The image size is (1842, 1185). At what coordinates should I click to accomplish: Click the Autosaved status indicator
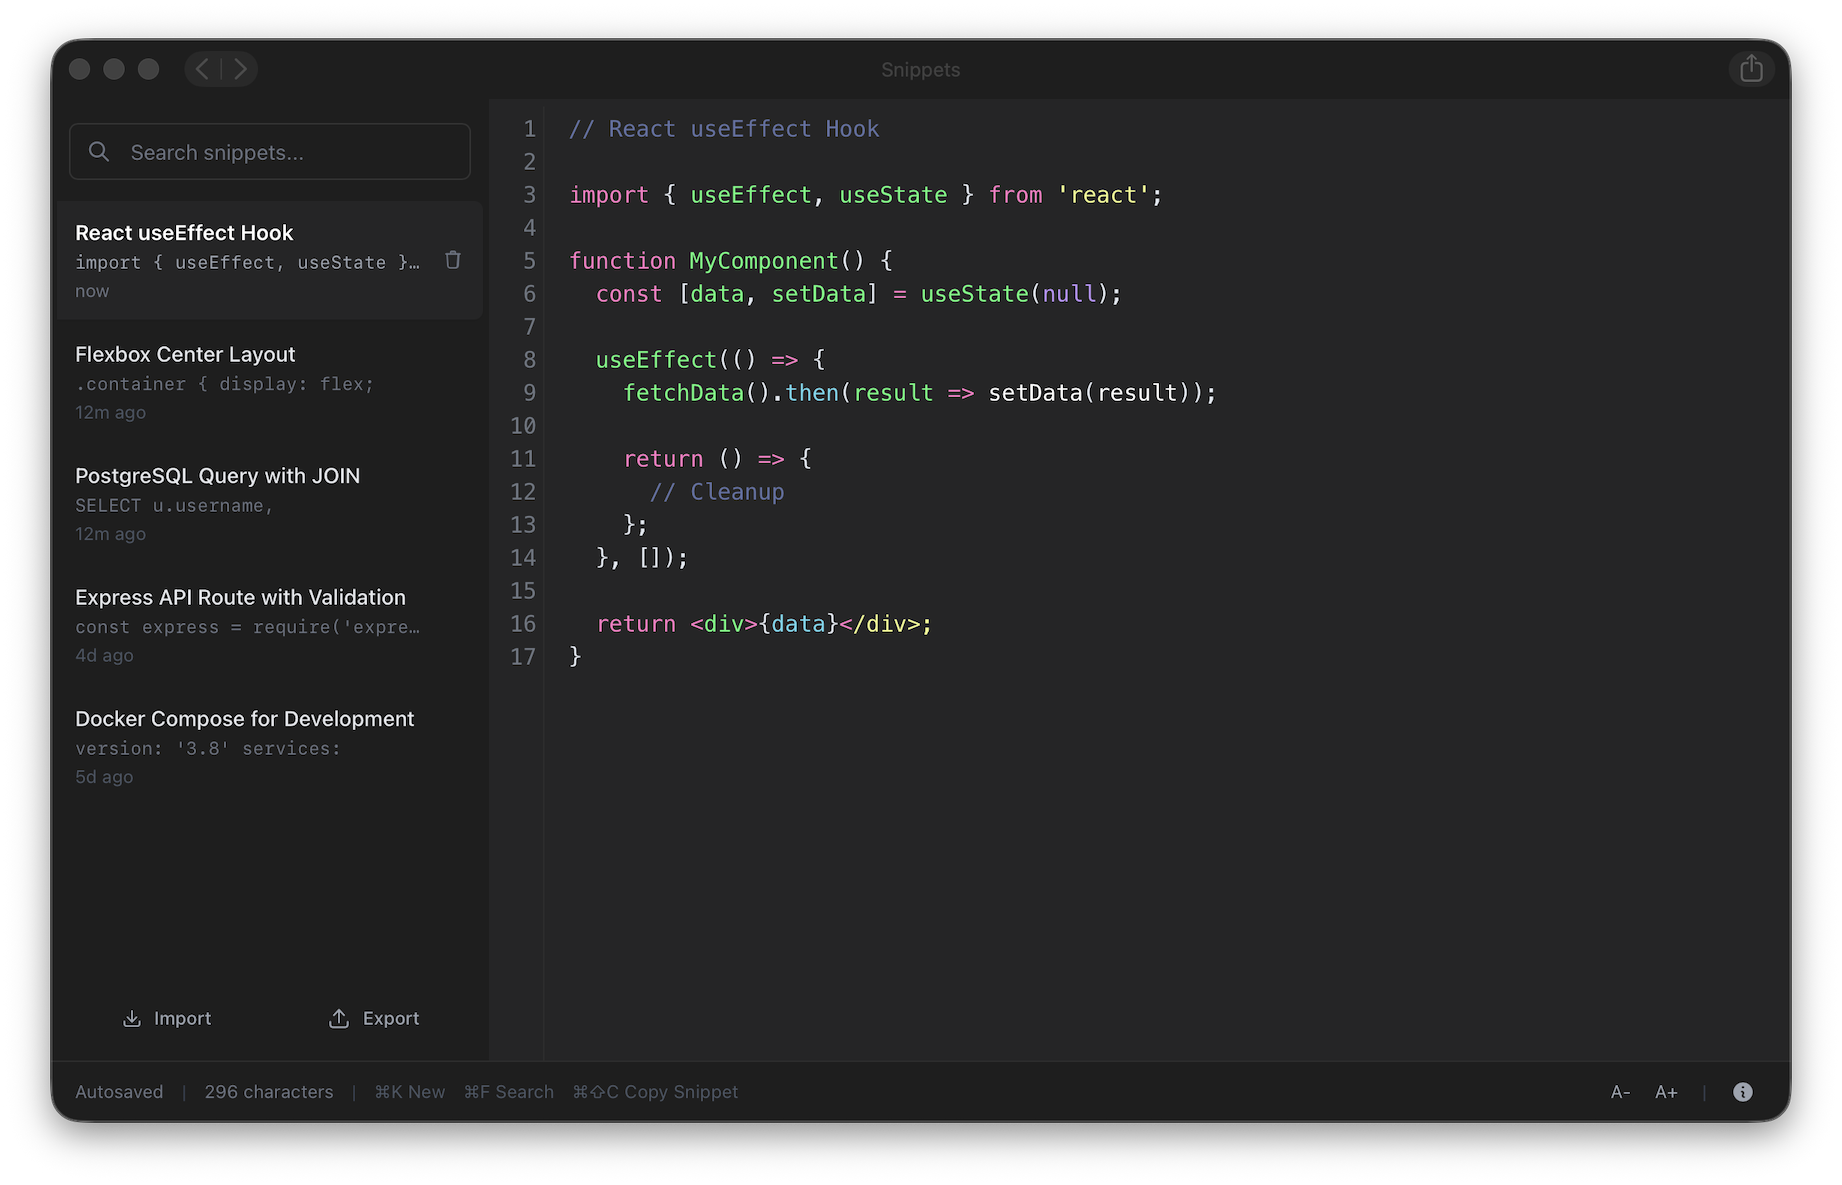pos(119,1091)
